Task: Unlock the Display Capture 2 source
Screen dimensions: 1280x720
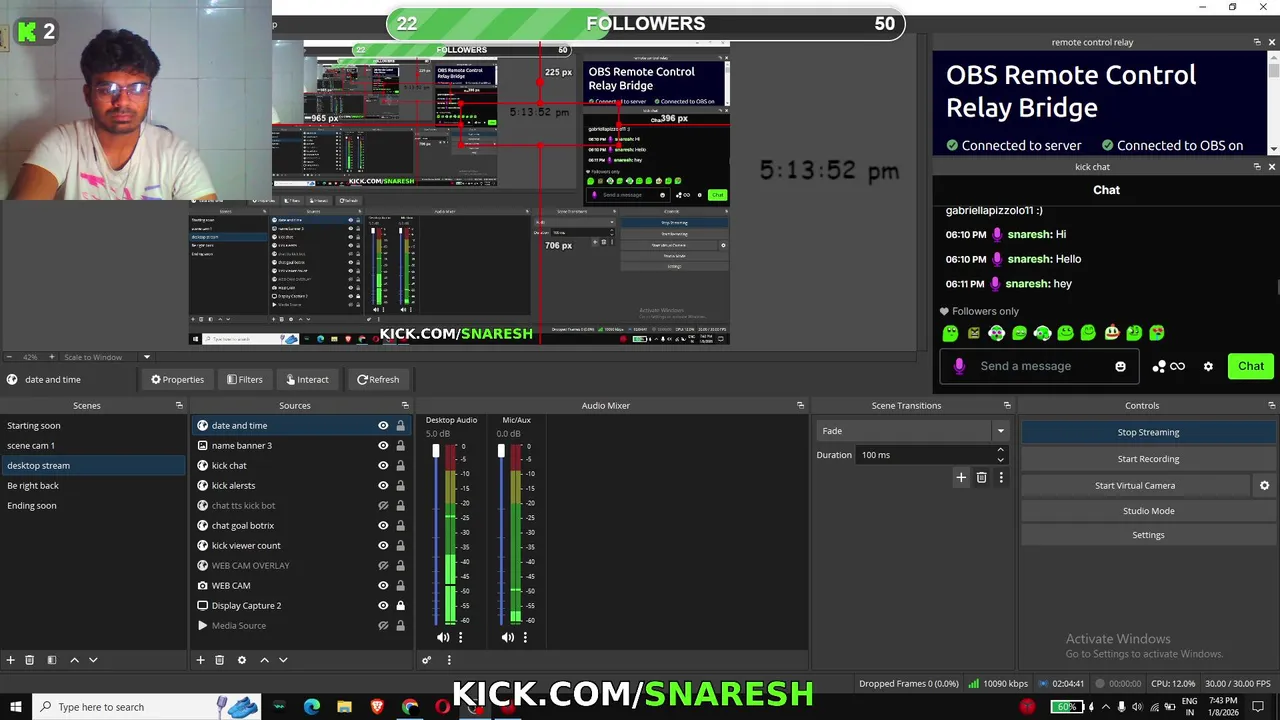Action: click(401, 605)
